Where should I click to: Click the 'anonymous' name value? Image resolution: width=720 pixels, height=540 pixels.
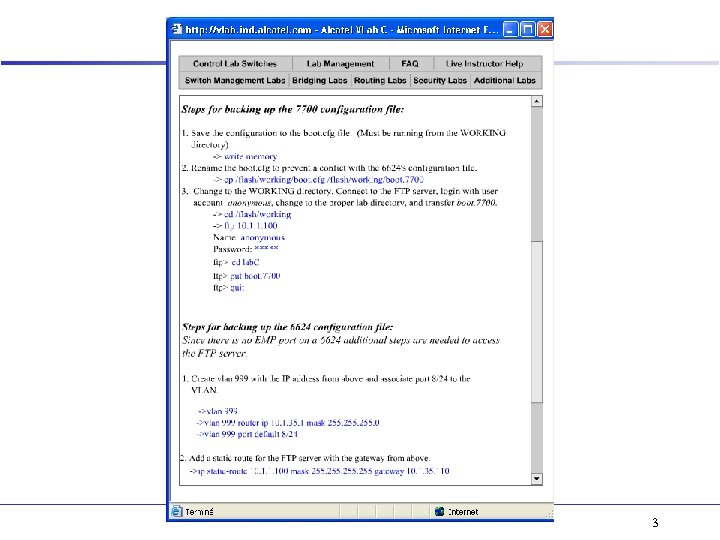(x=263, y=237)
